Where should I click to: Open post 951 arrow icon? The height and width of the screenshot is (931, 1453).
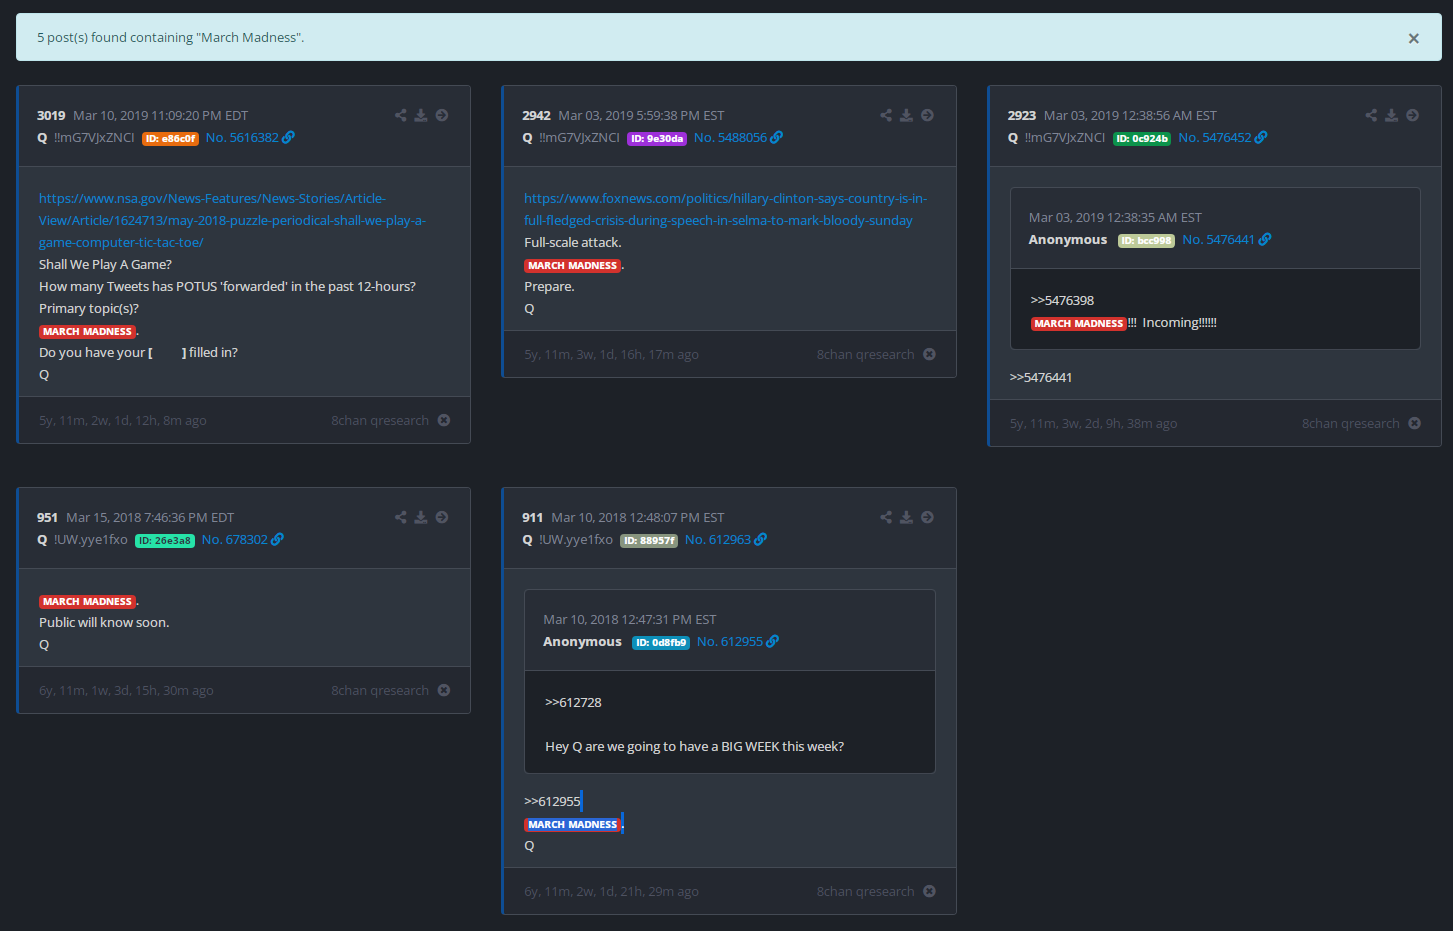[x=442, y=517]
